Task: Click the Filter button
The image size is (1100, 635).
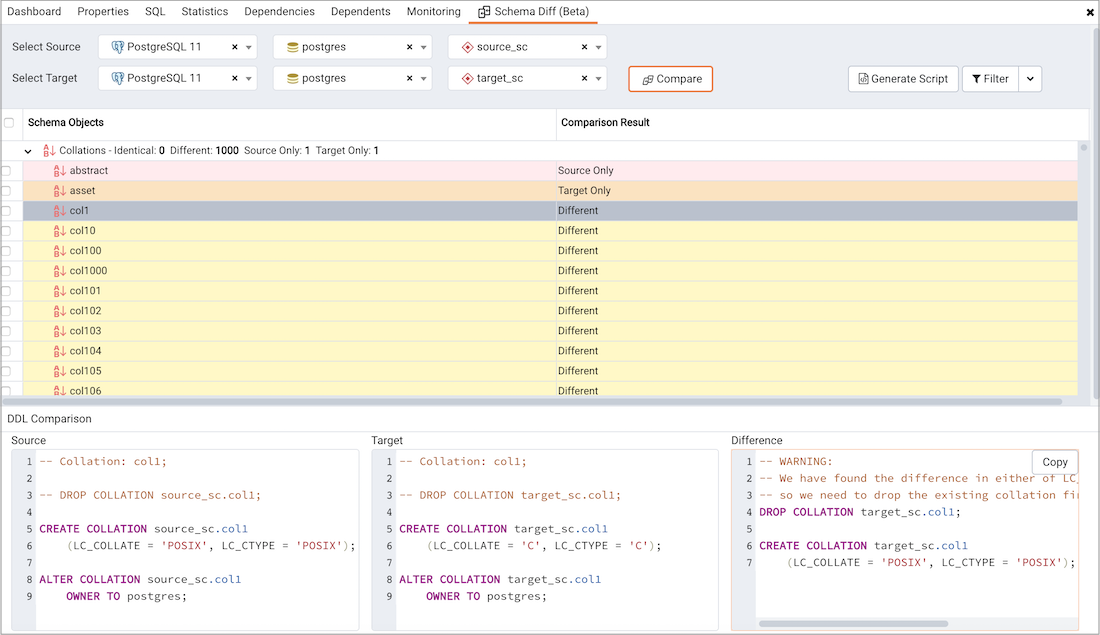Action: click(990, 79)
